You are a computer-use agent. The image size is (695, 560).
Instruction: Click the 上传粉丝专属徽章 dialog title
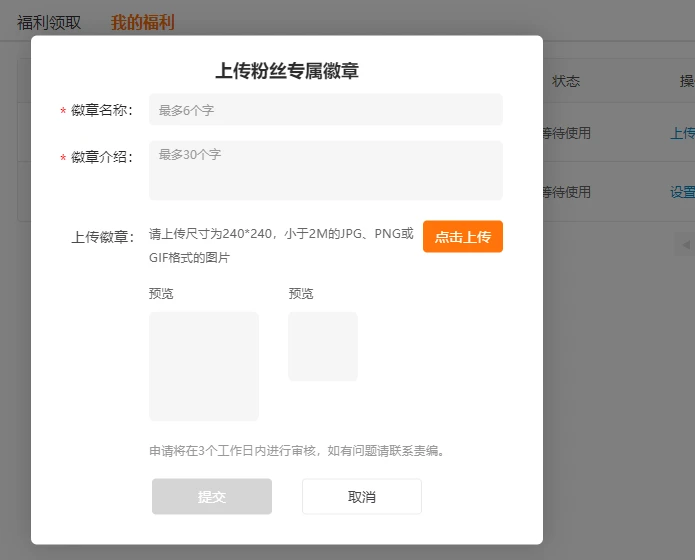287,70
